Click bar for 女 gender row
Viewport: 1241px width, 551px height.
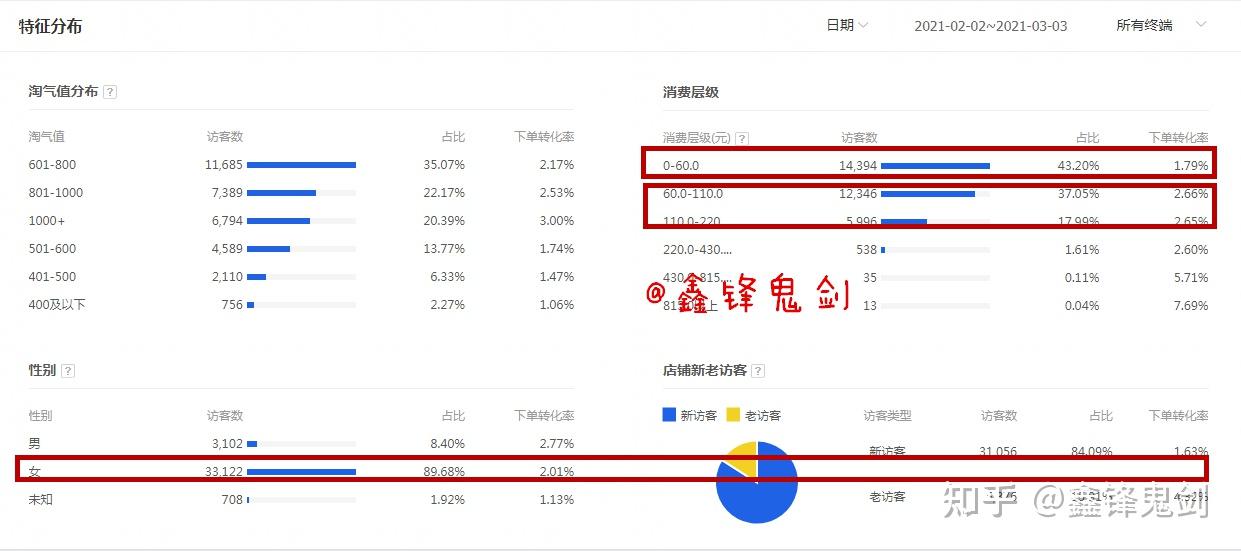[x=301, y=472]
